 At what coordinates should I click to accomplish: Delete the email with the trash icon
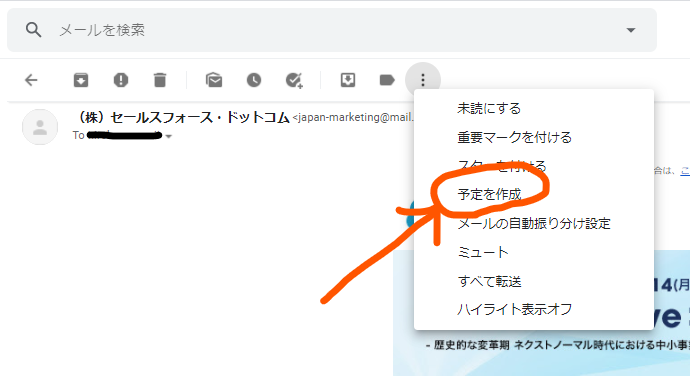point(160,80)
